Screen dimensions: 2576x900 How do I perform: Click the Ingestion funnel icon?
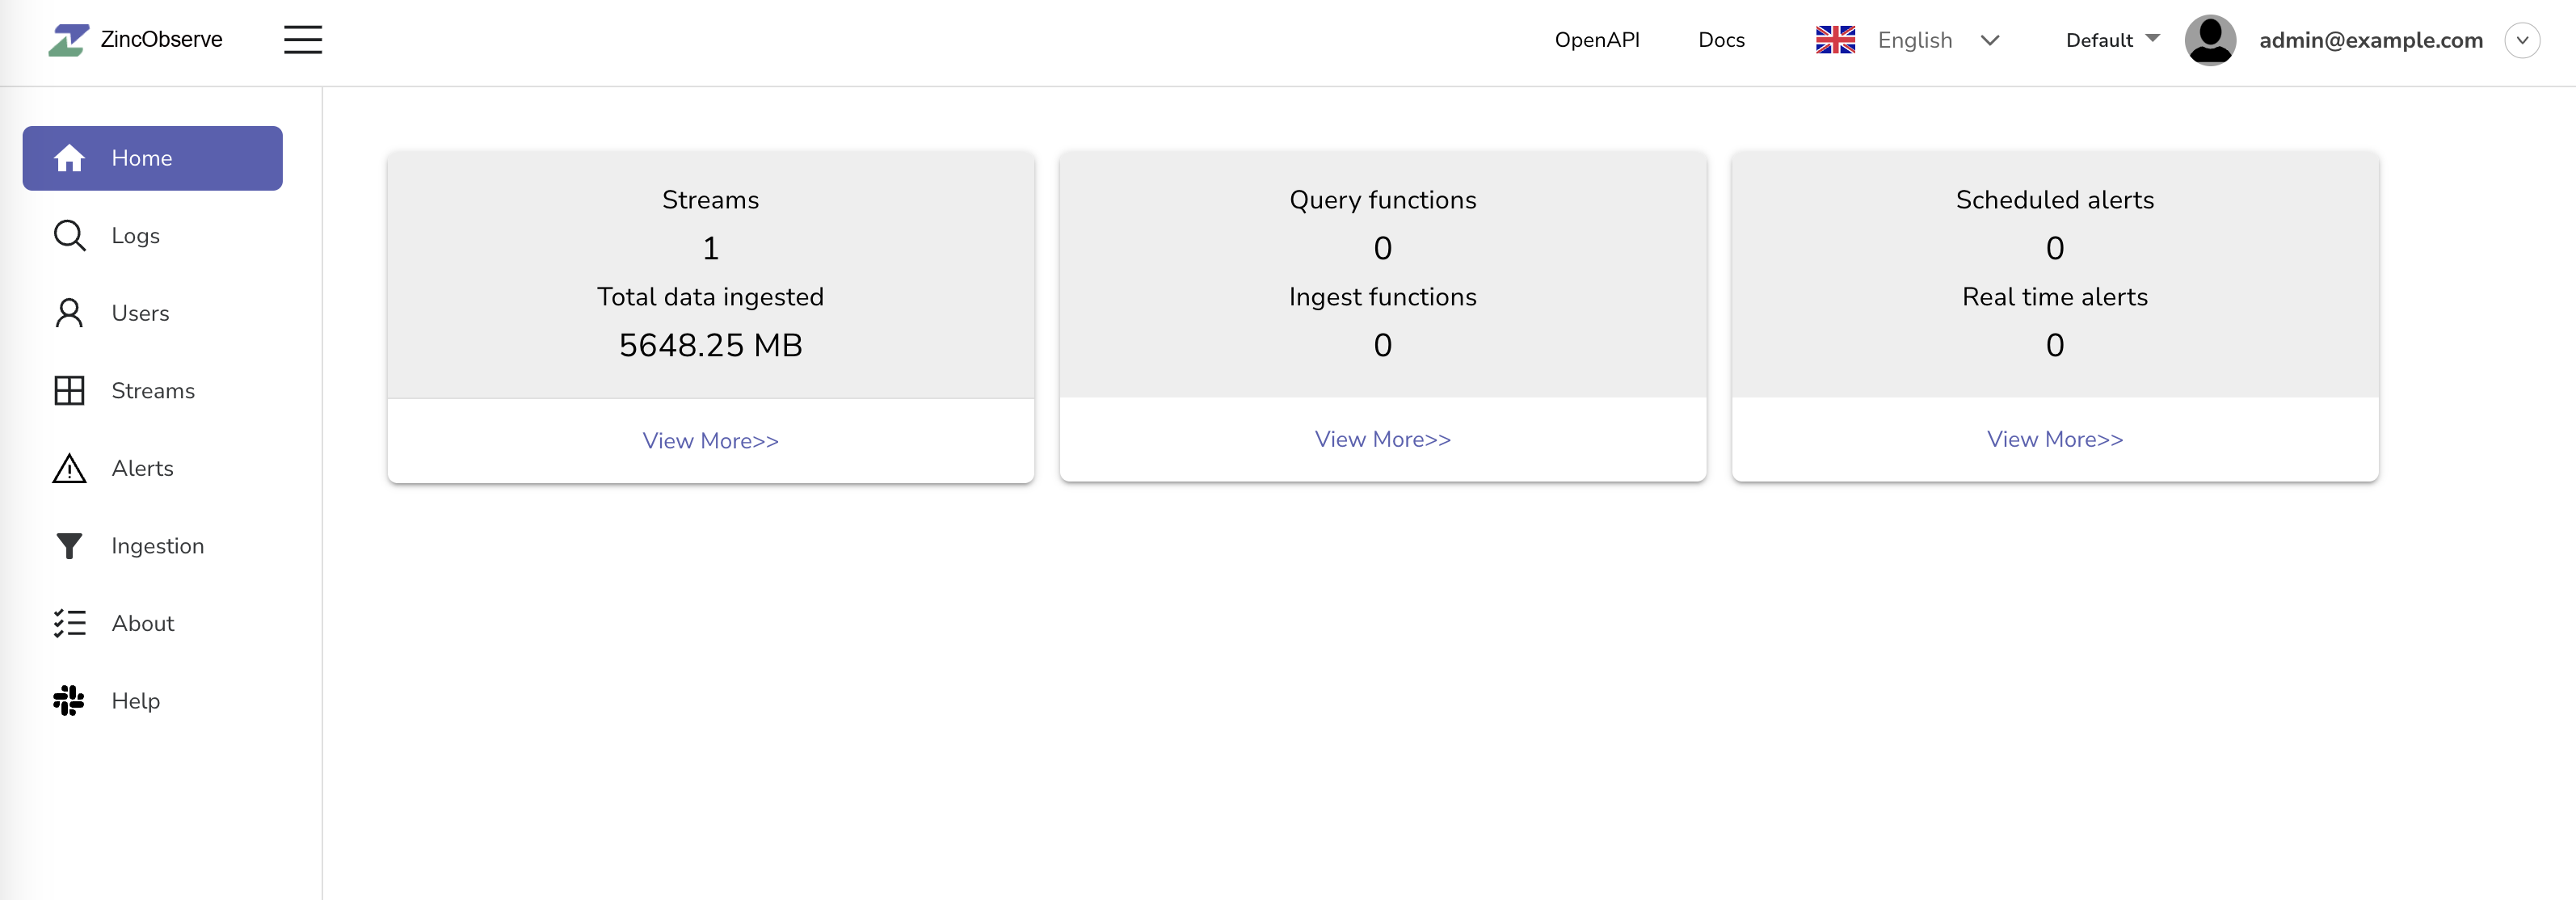69,546
